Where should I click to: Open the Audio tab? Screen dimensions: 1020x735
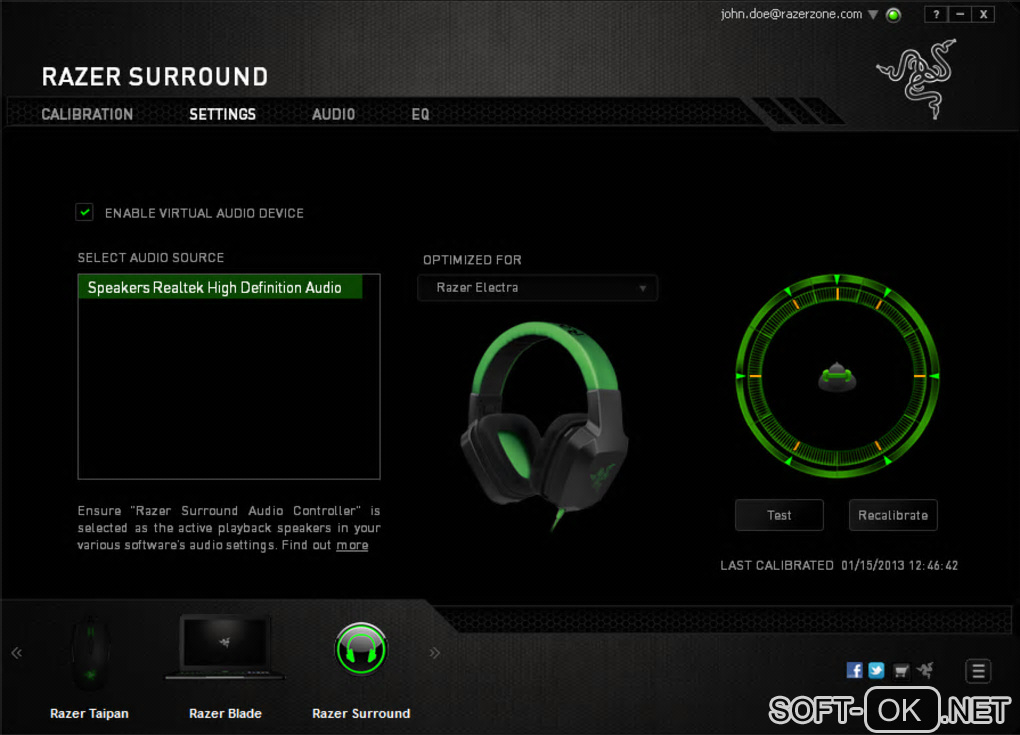pyautogui.click(x=334, y=114)
